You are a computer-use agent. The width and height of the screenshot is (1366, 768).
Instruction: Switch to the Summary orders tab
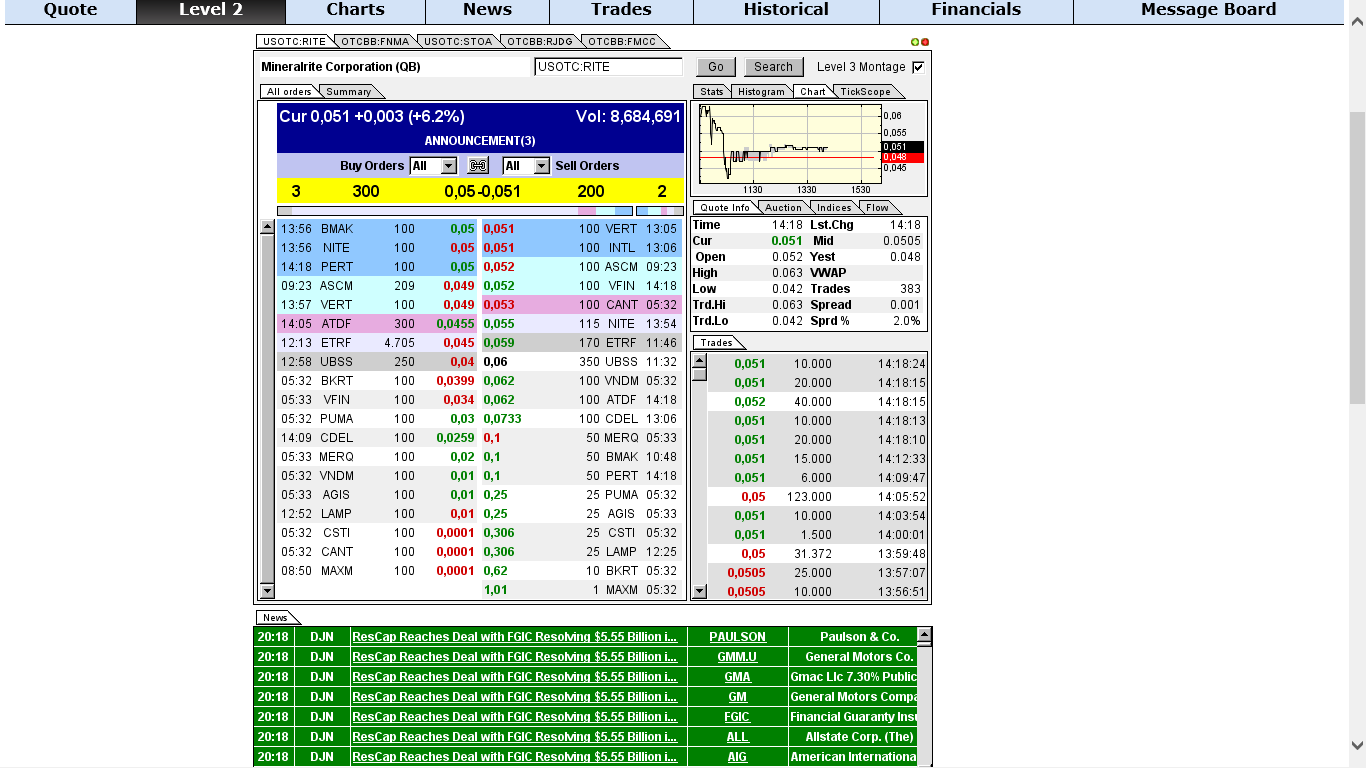click(x=349, y=92)
